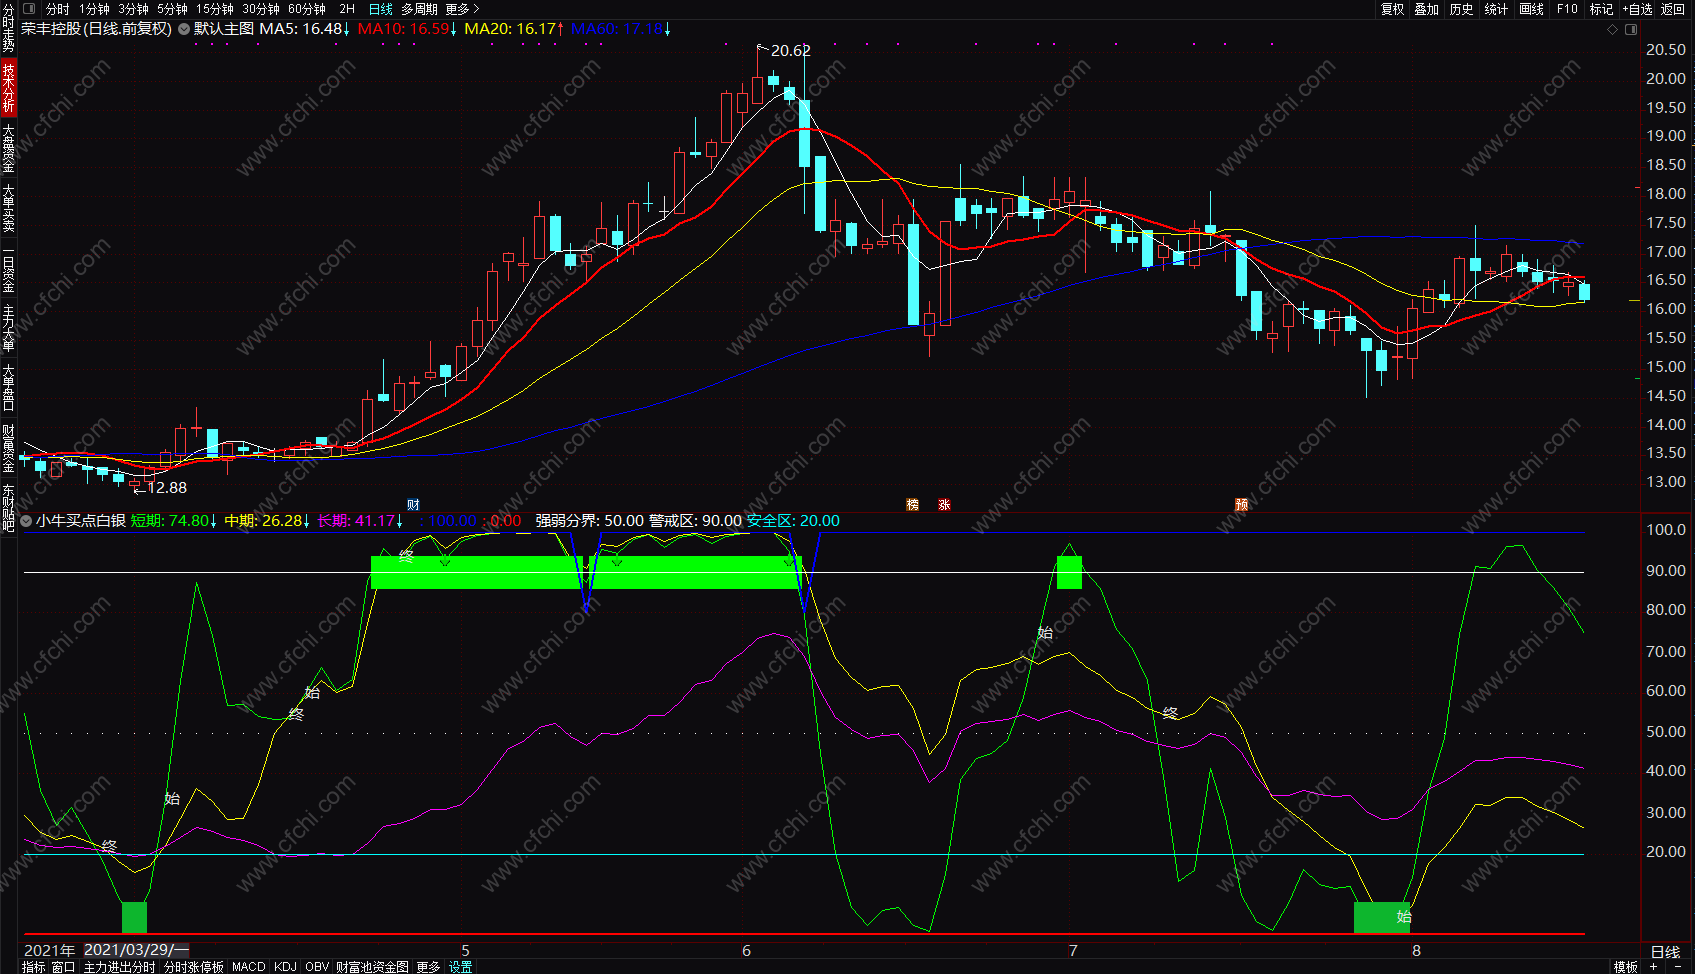Add stock via +自选 button
Image resolution: width=1695 pixels, height=974 pixels.
pos(1637,9)
